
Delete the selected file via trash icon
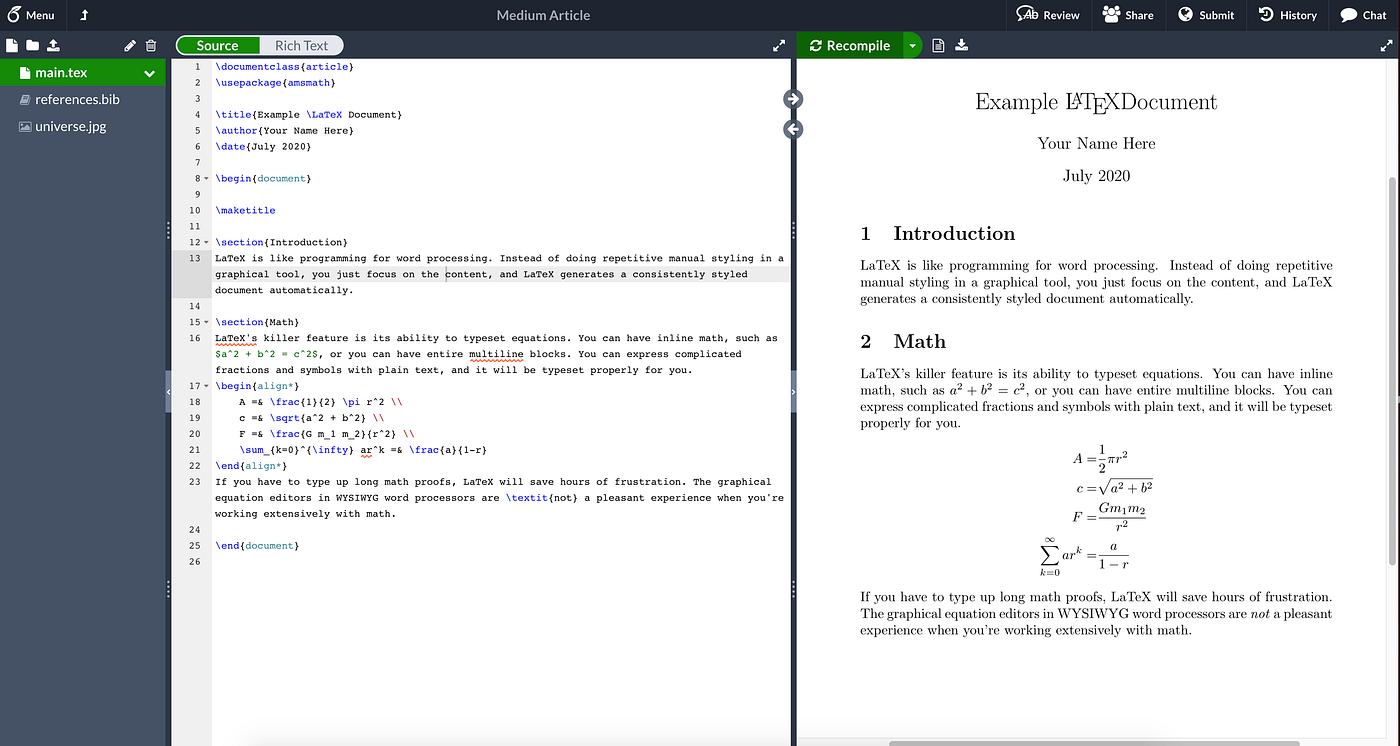[151, 45]
